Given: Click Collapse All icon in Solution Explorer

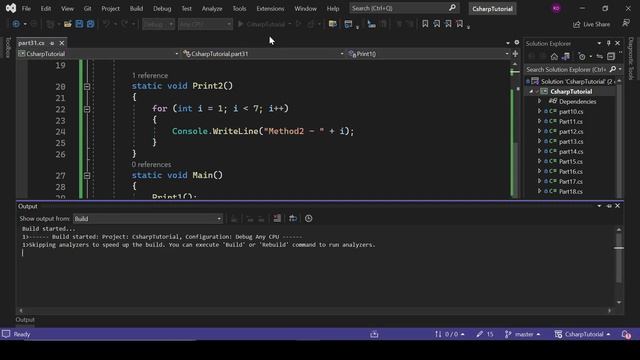Looking at the screenshot, I should click(x=611, y=56).
